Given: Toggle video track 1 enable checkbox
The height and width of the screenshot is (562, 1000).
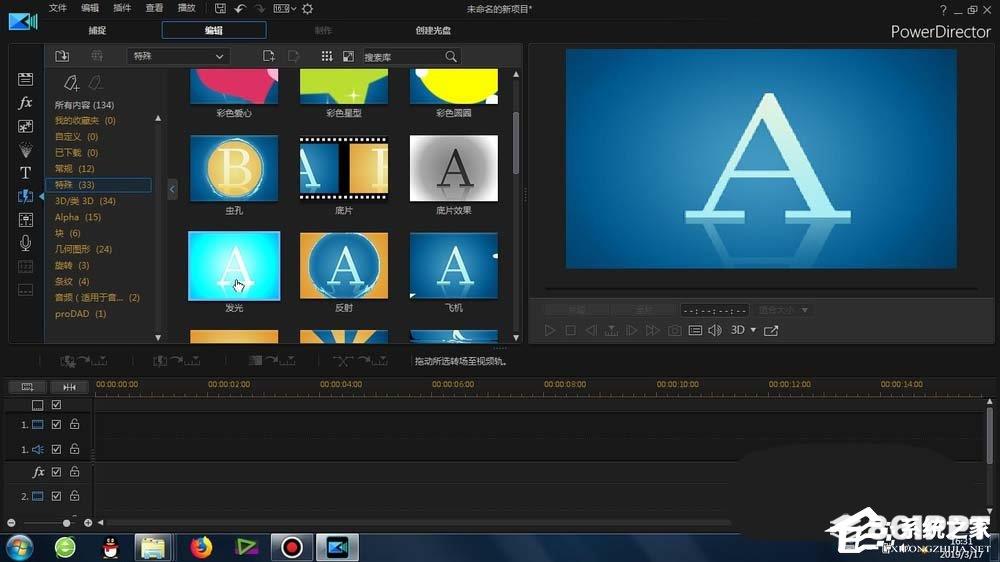Looking at the screenshot, I should tap(56, 424).
